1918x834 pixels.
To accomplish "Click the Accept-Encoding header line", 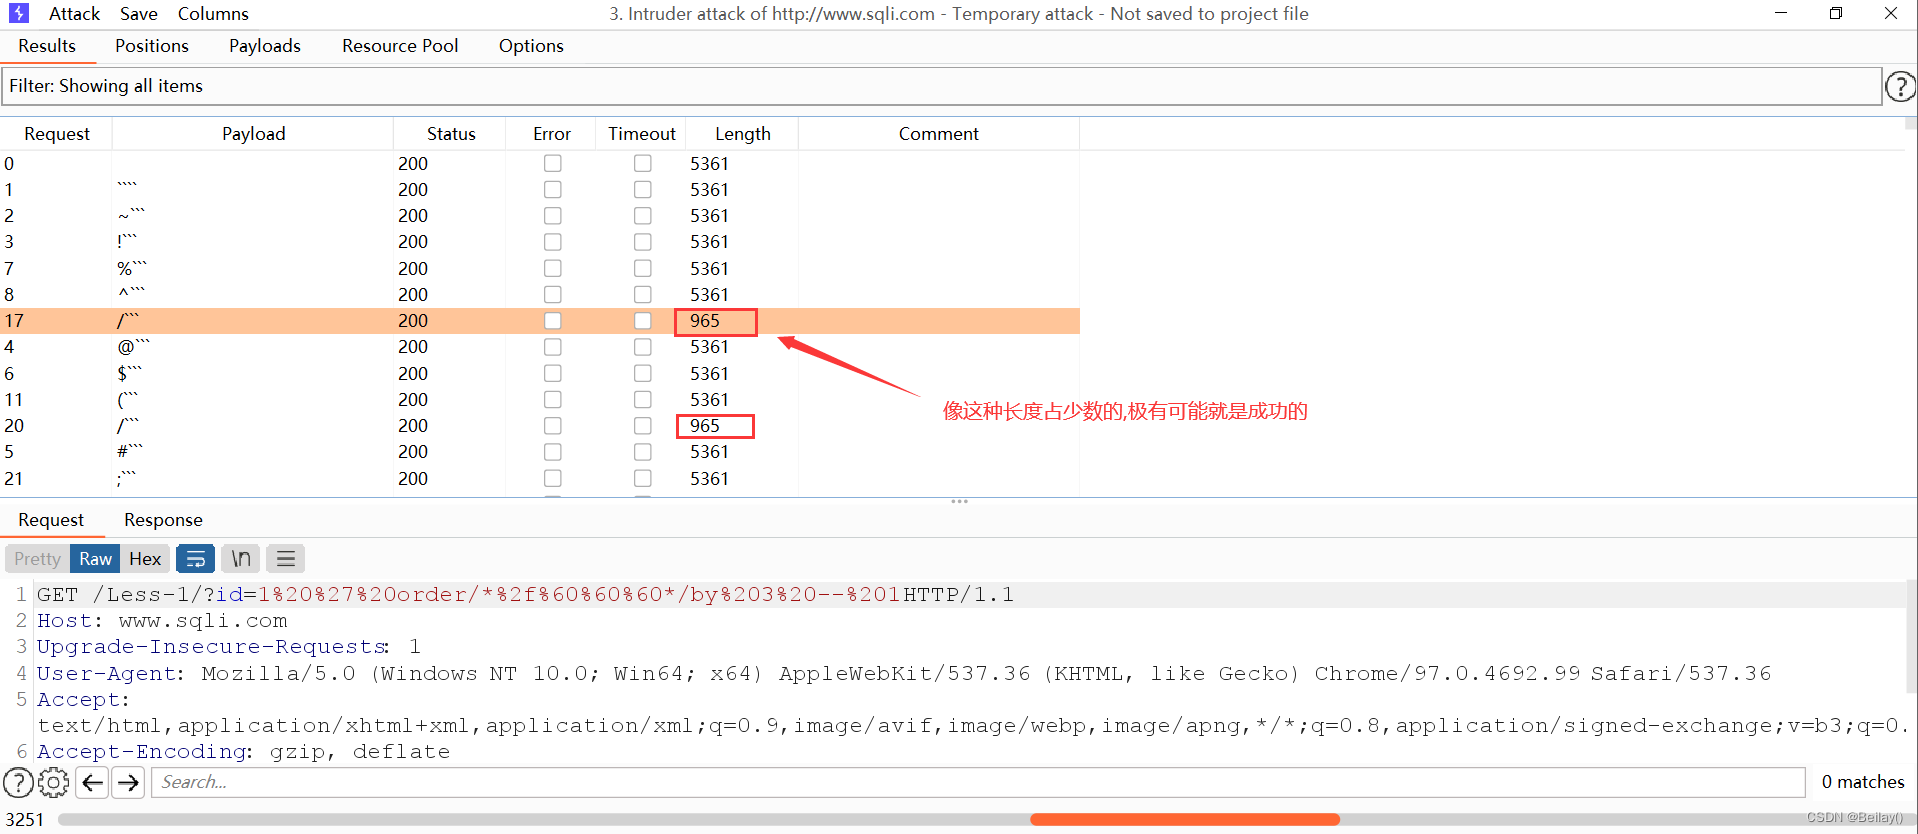I will coord(243,752).
